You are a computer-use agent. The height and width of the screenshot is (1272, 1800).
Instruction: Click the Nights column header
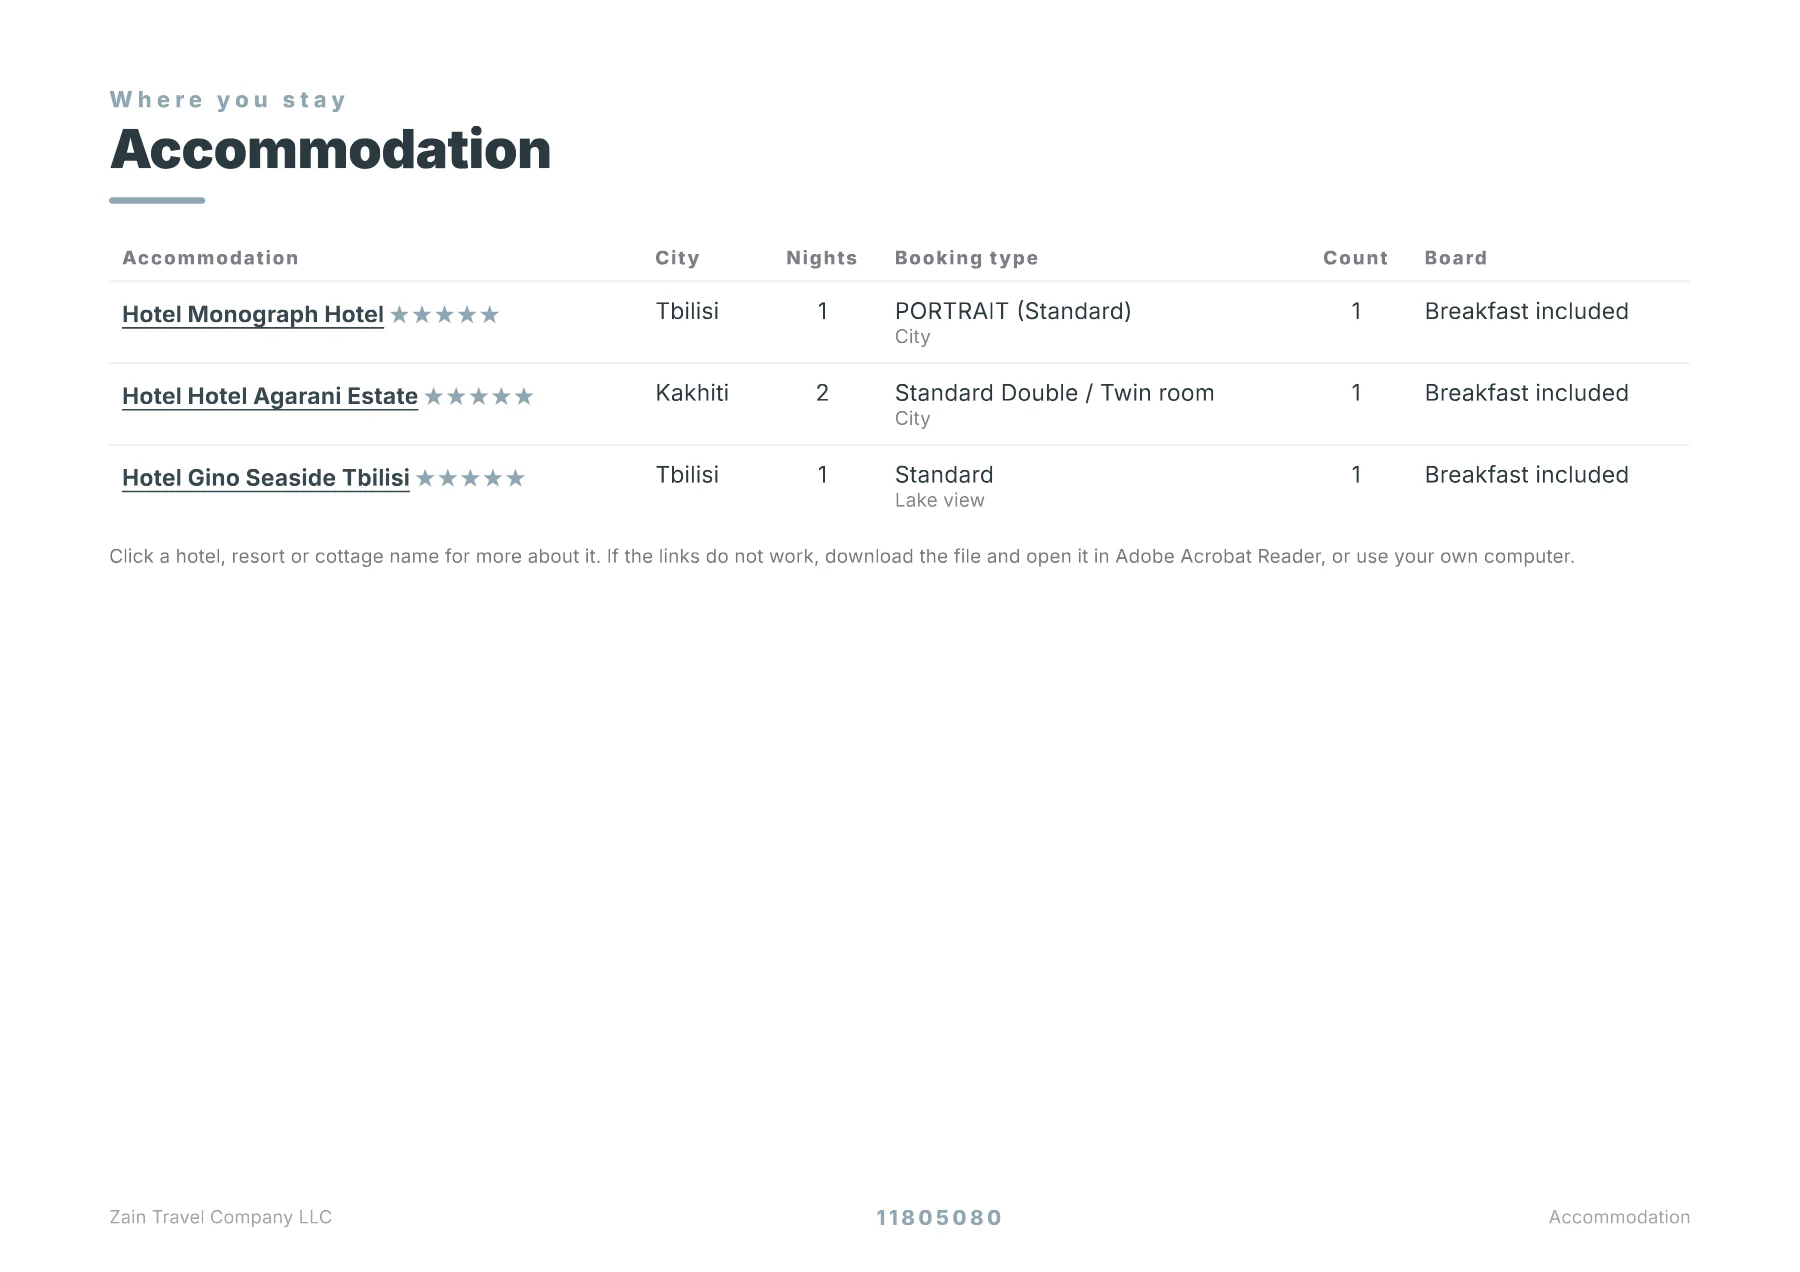coord(822,258)
